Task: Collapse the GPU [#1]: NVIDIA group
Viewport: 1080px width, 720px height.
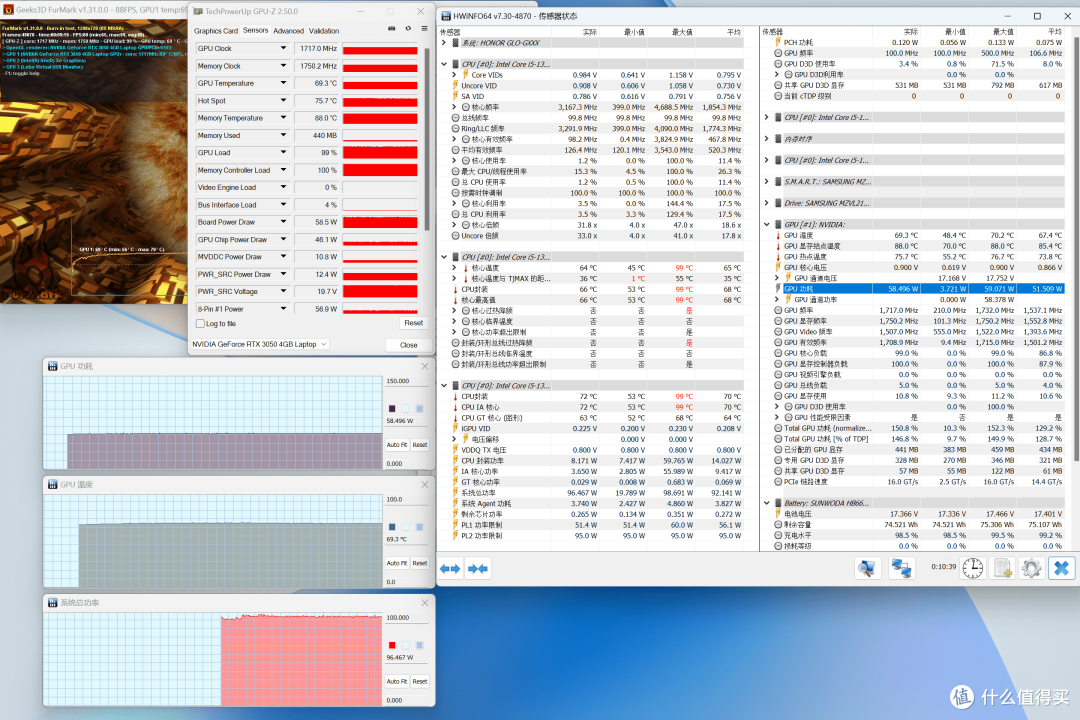Action: tap(767, 225)
